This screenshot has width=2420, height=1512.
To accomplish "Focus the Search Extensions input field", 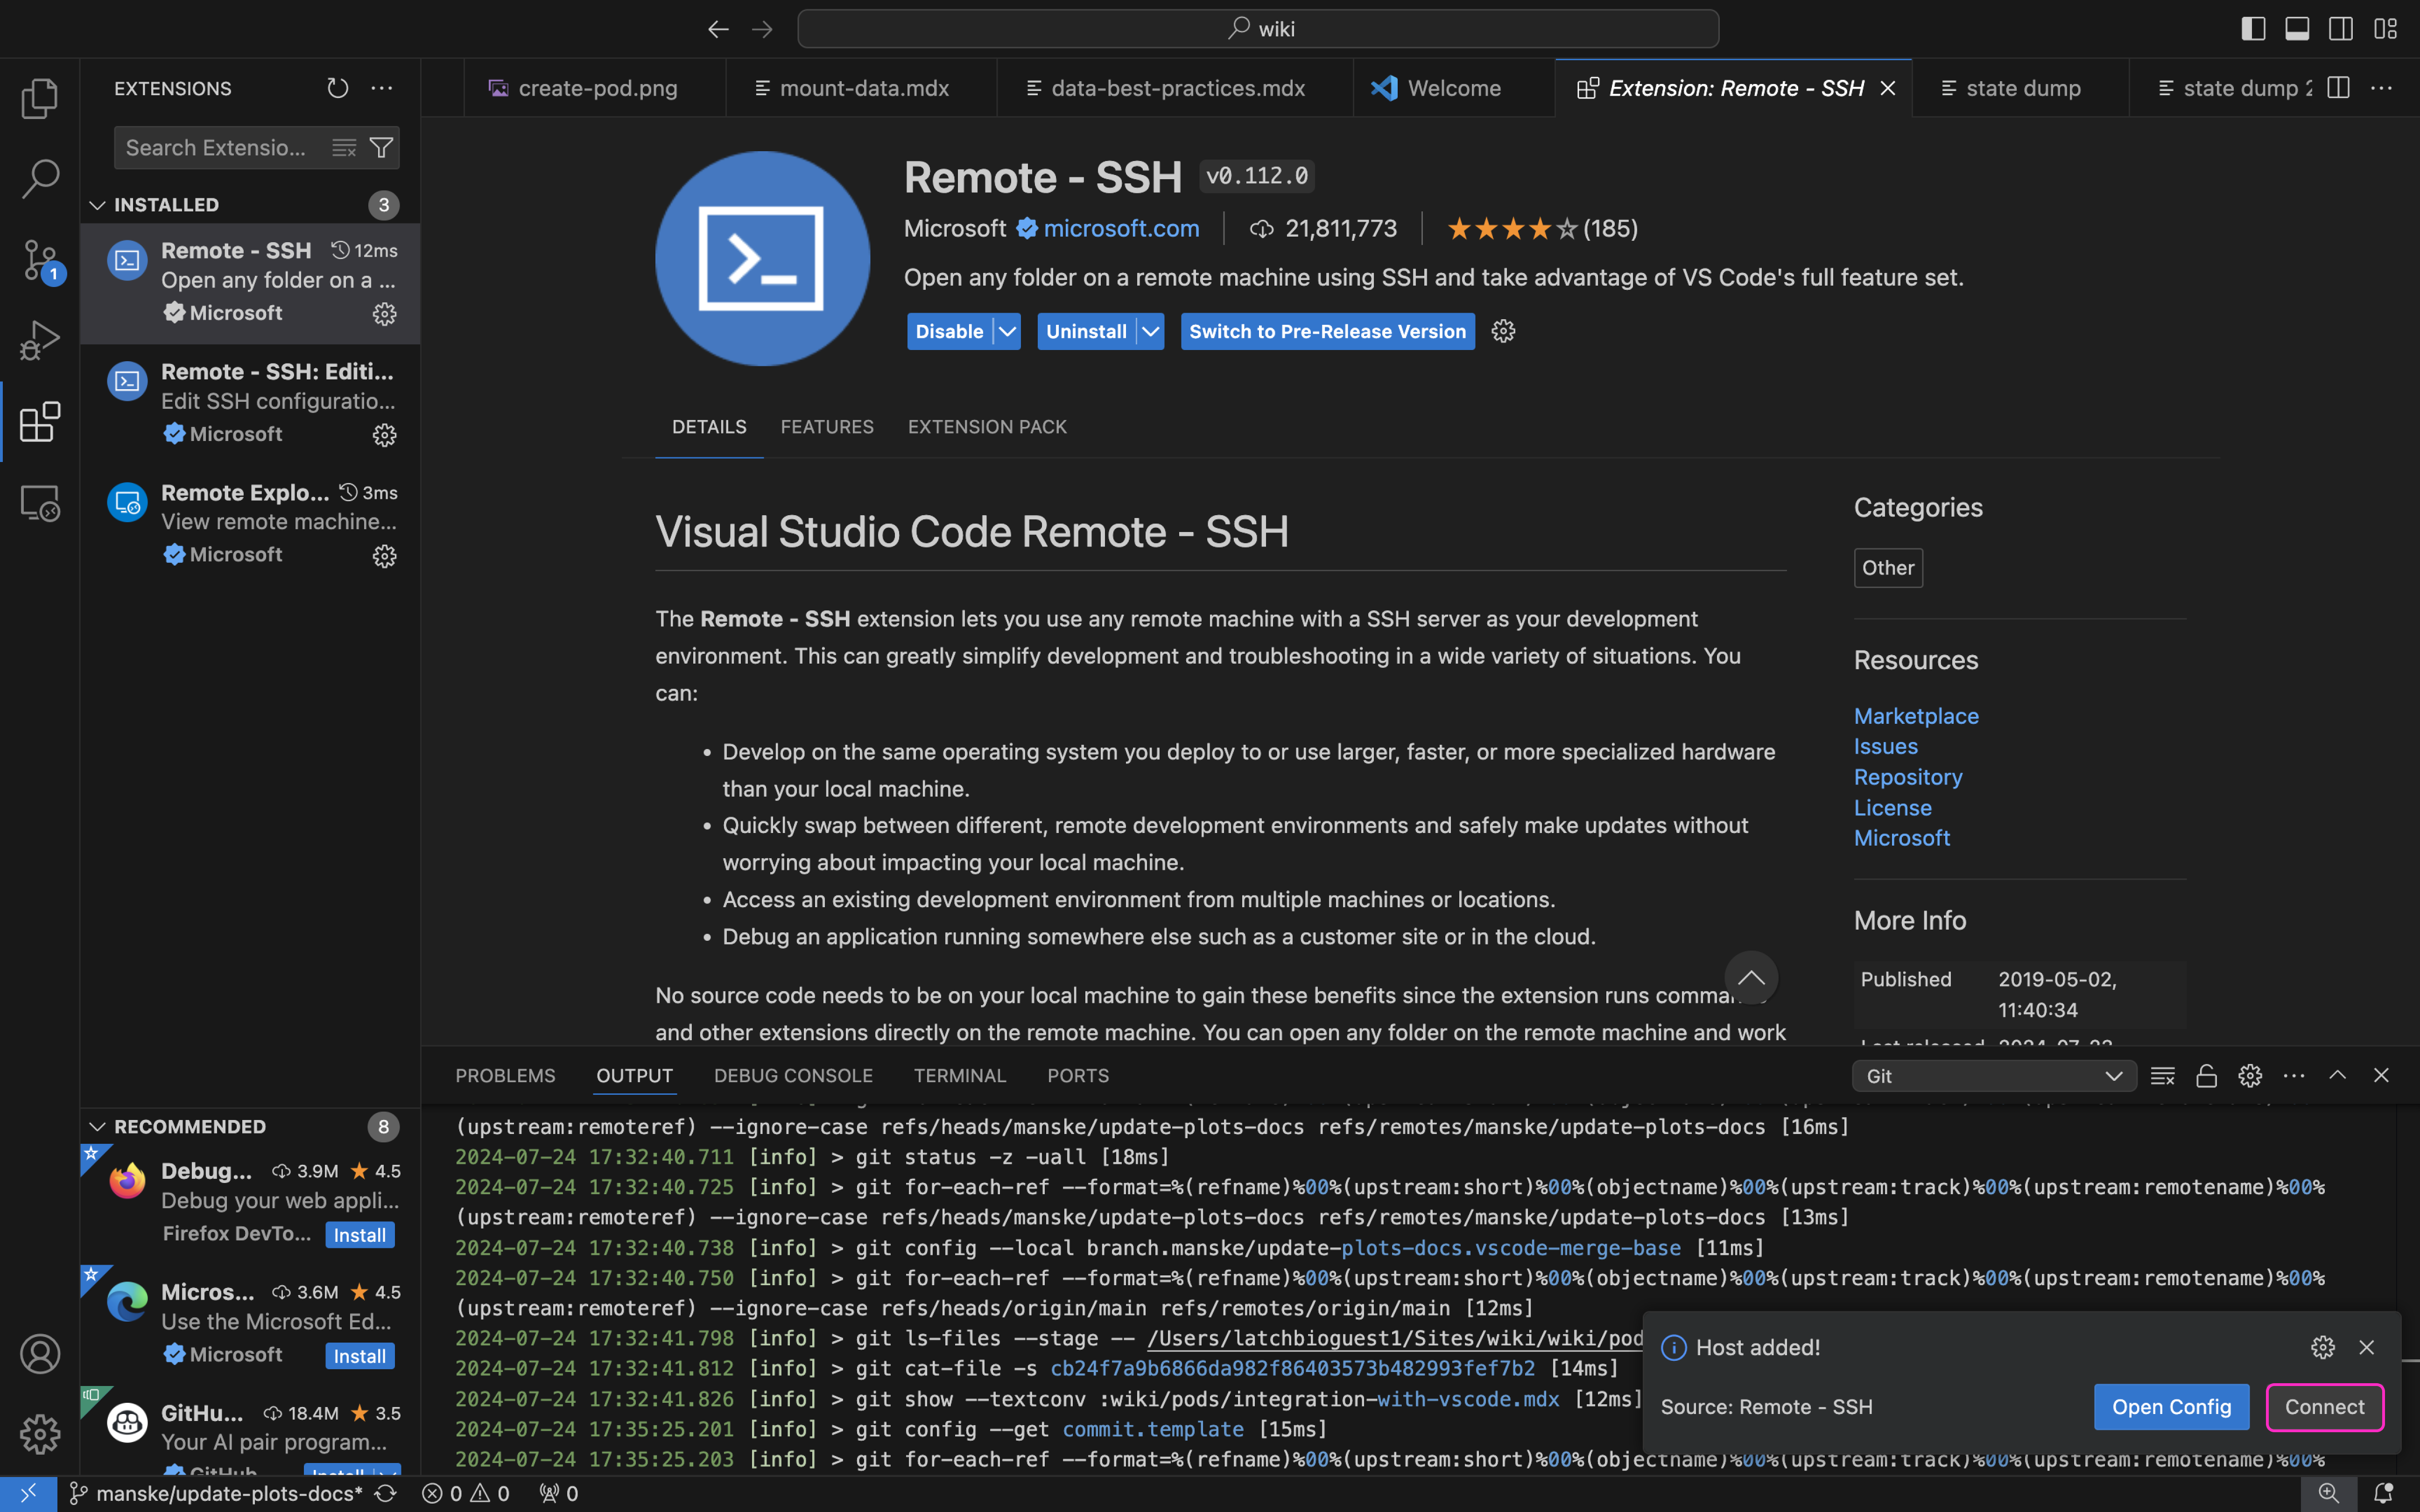I will pyautogui.click(x=218, y=148).
